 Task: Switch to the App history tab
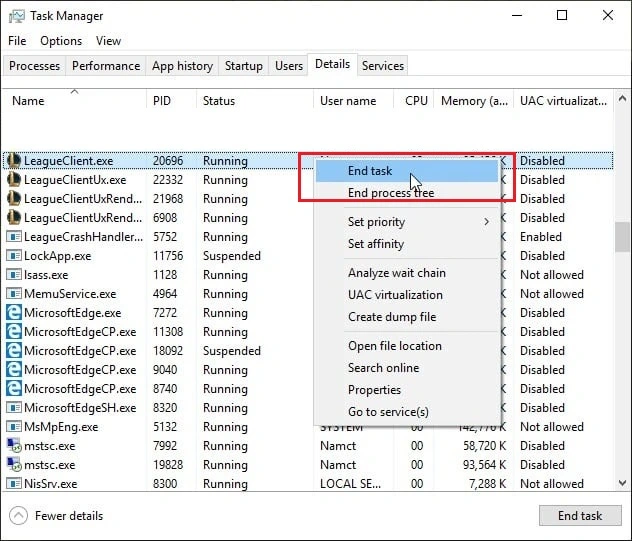pyautogui.click(x=182, y=66)
